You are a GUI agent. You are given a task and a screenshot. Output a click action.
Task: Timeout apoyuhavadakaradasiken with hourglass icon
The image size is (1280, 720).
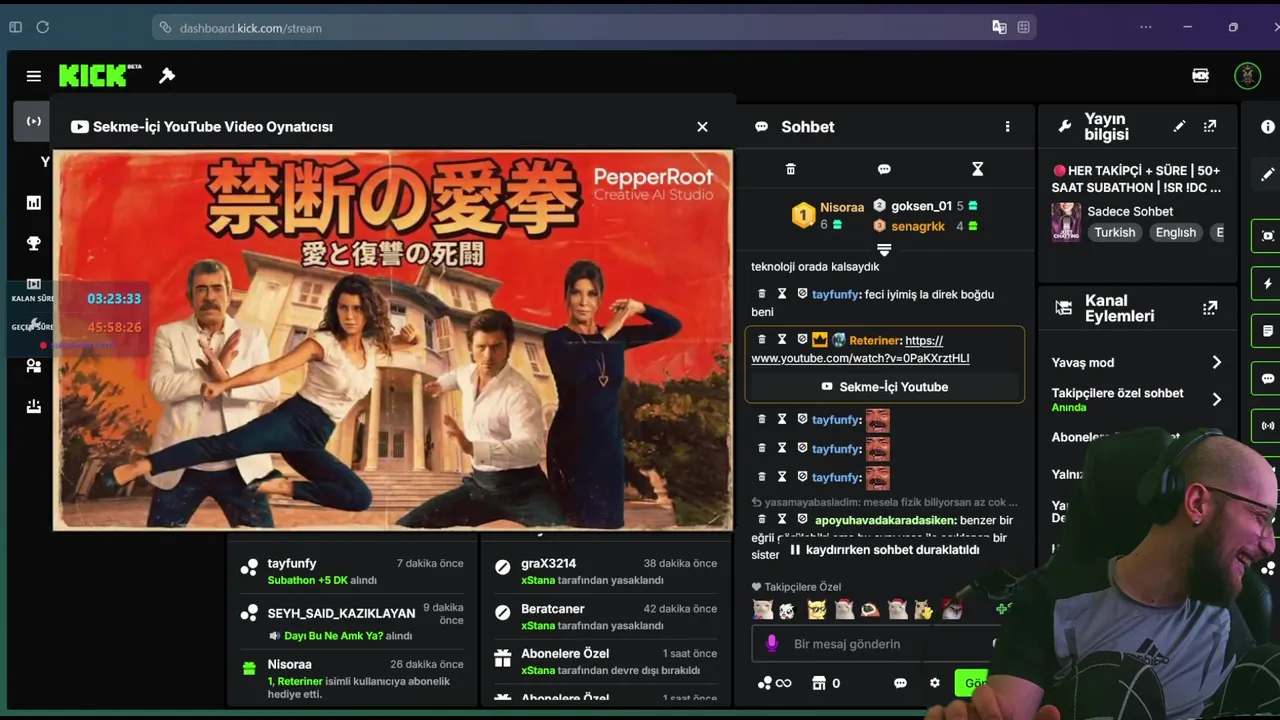[x=782, y=520]
